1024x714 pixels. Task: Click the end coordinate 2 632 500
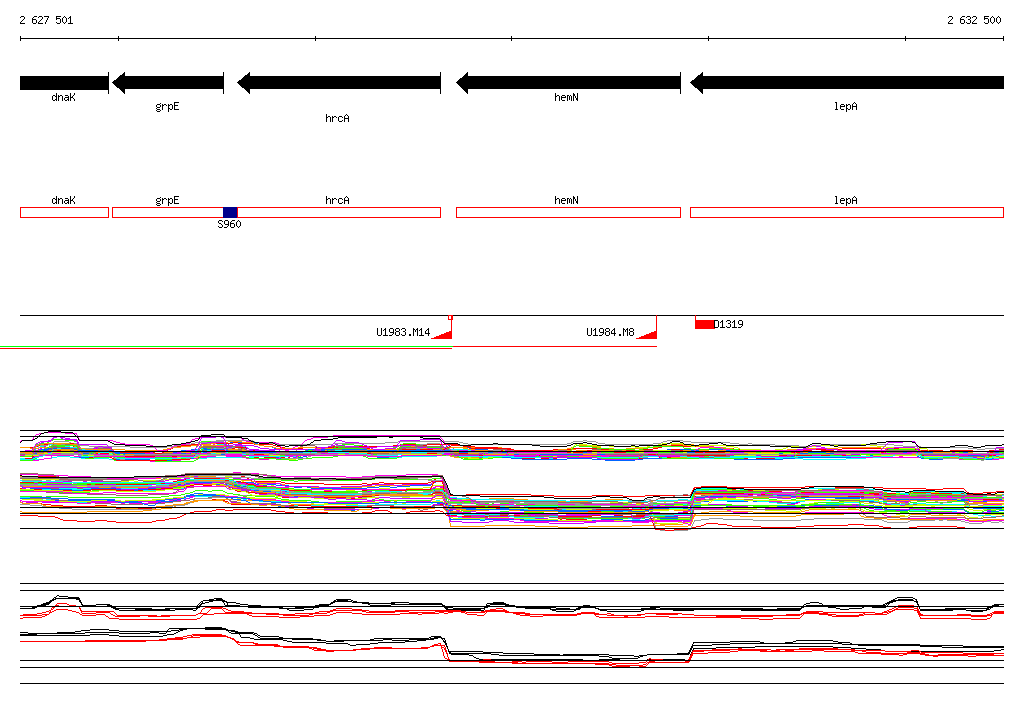pos(974,20)
